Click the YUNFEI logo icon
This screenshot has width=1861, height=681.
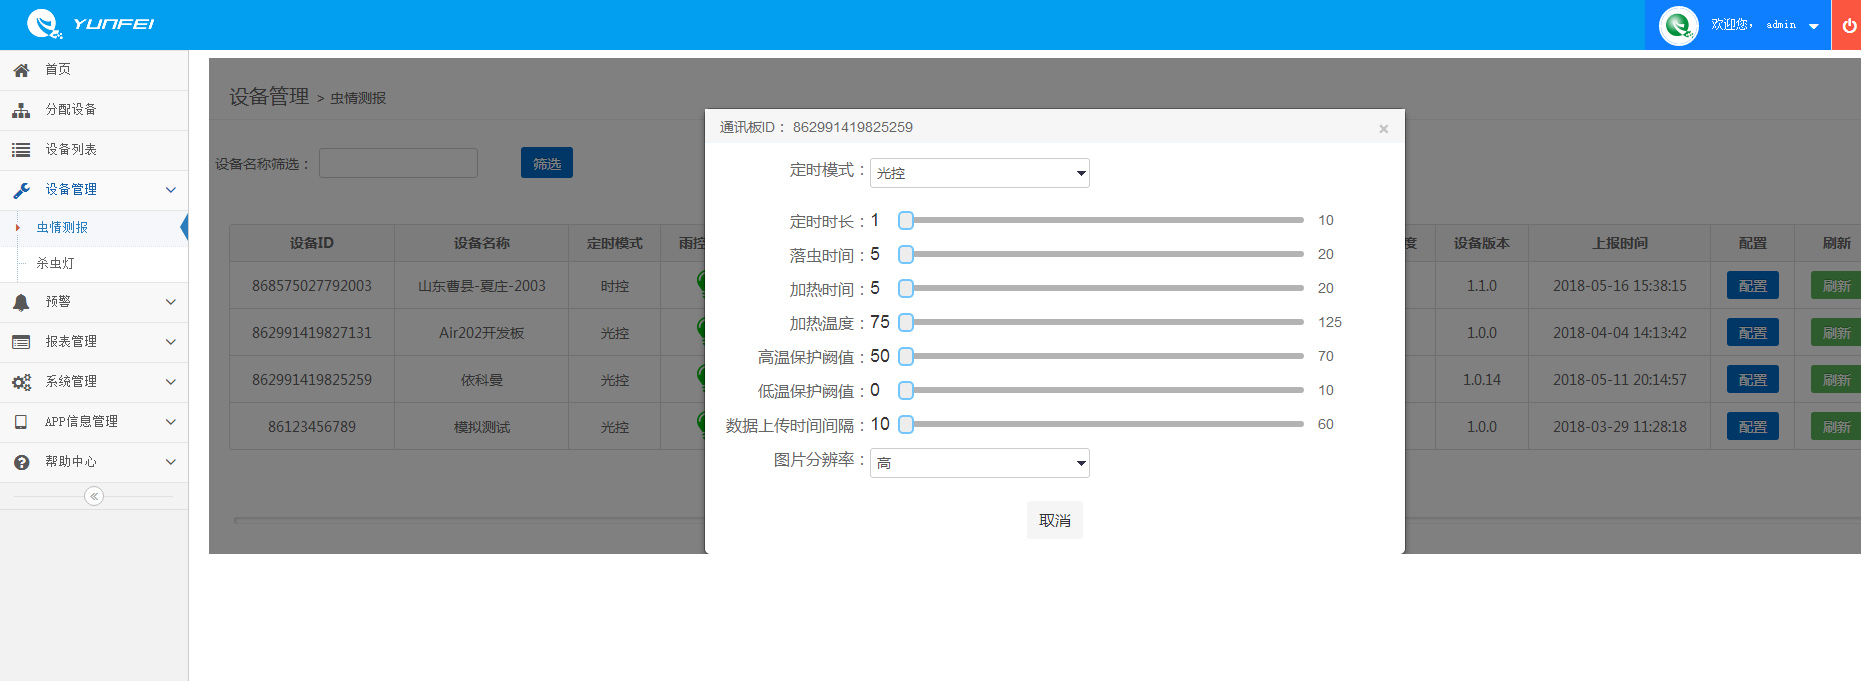[x=44, y=24]
